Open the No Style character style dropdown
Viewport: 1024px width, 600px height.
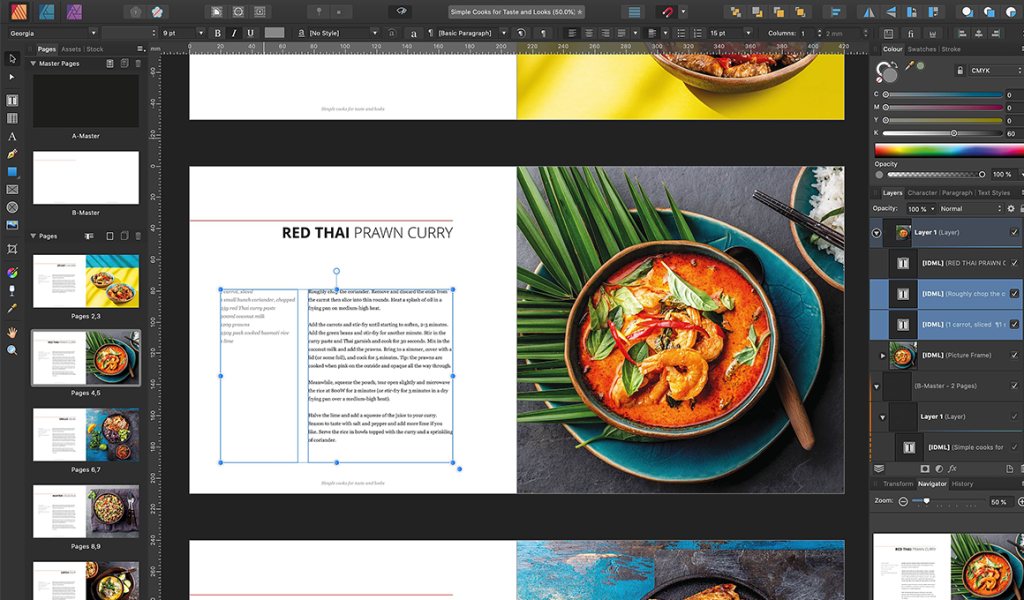coord(374,33)
